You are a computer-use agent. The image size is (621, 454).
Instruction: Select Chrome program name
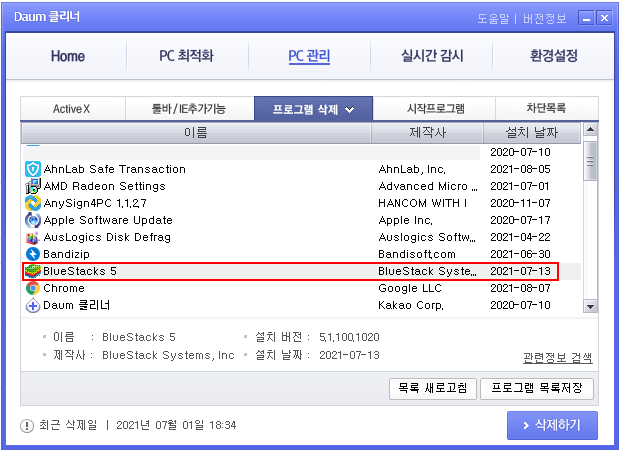point(64,288)
